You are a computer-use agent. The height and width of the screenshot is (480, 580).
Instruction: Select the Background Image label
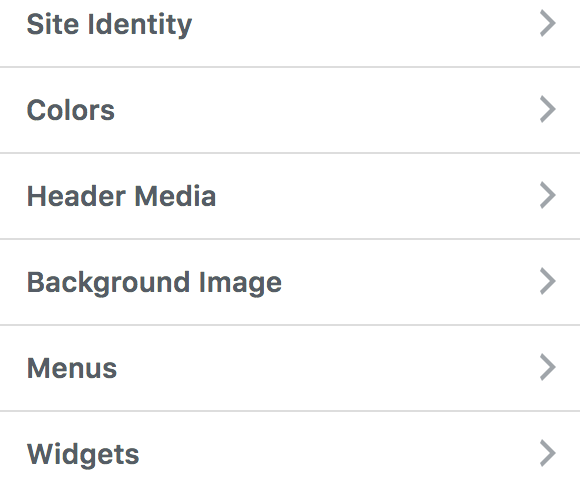click(154, 283)
